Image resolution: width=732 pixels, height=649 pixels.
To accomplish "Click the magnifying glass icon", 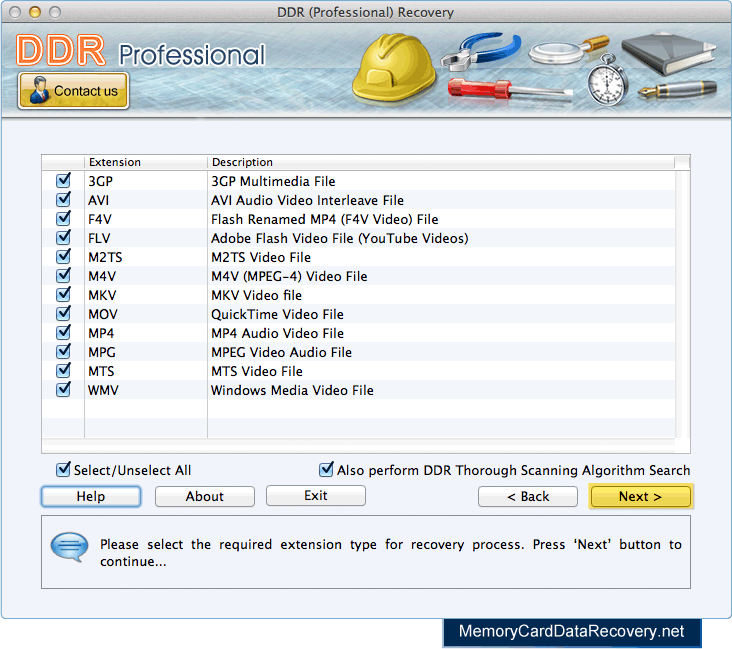I will 569,50.
